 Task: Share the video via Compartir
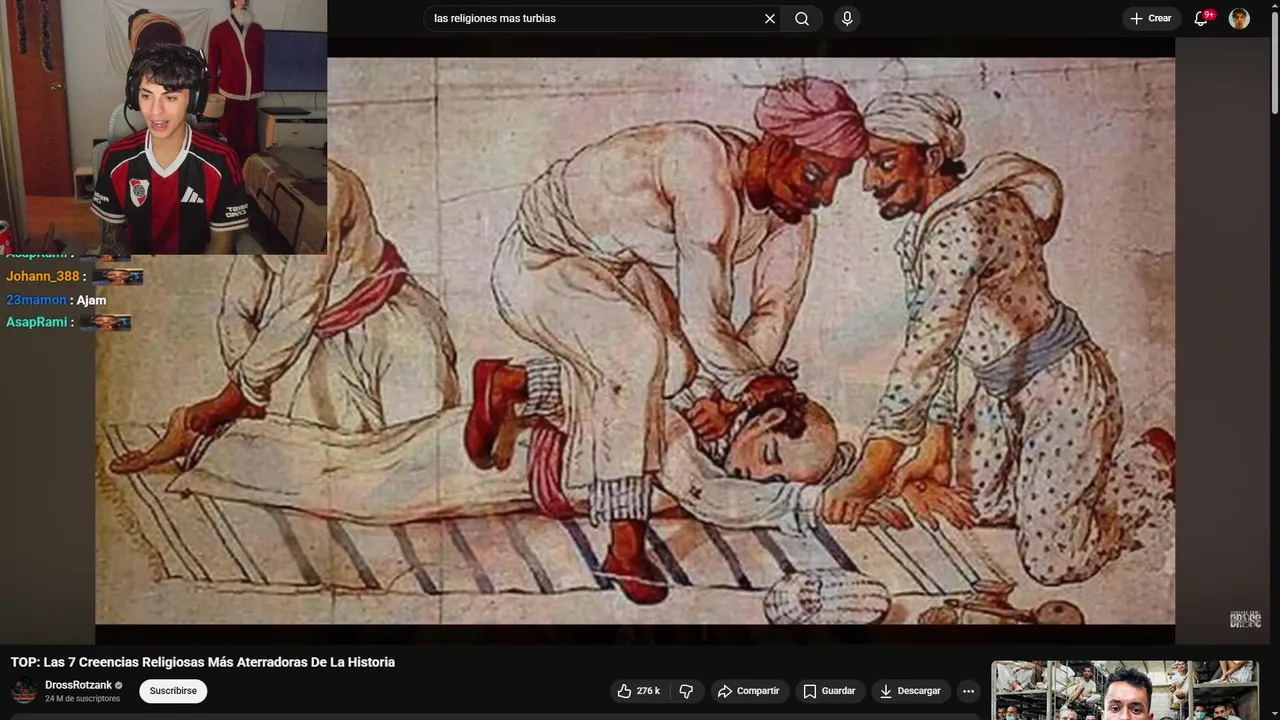click(748, 691)
